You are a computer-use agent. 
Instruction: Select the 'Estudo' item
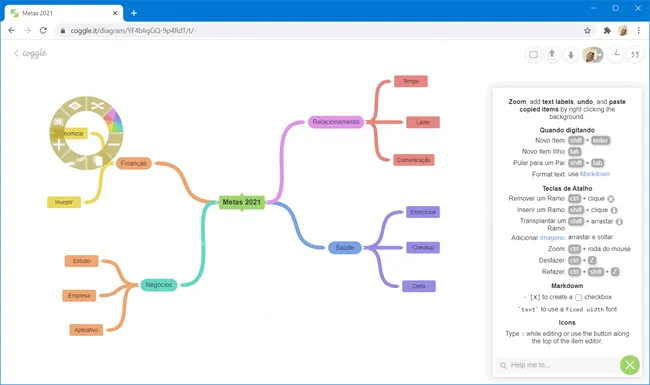pos(82,261)
